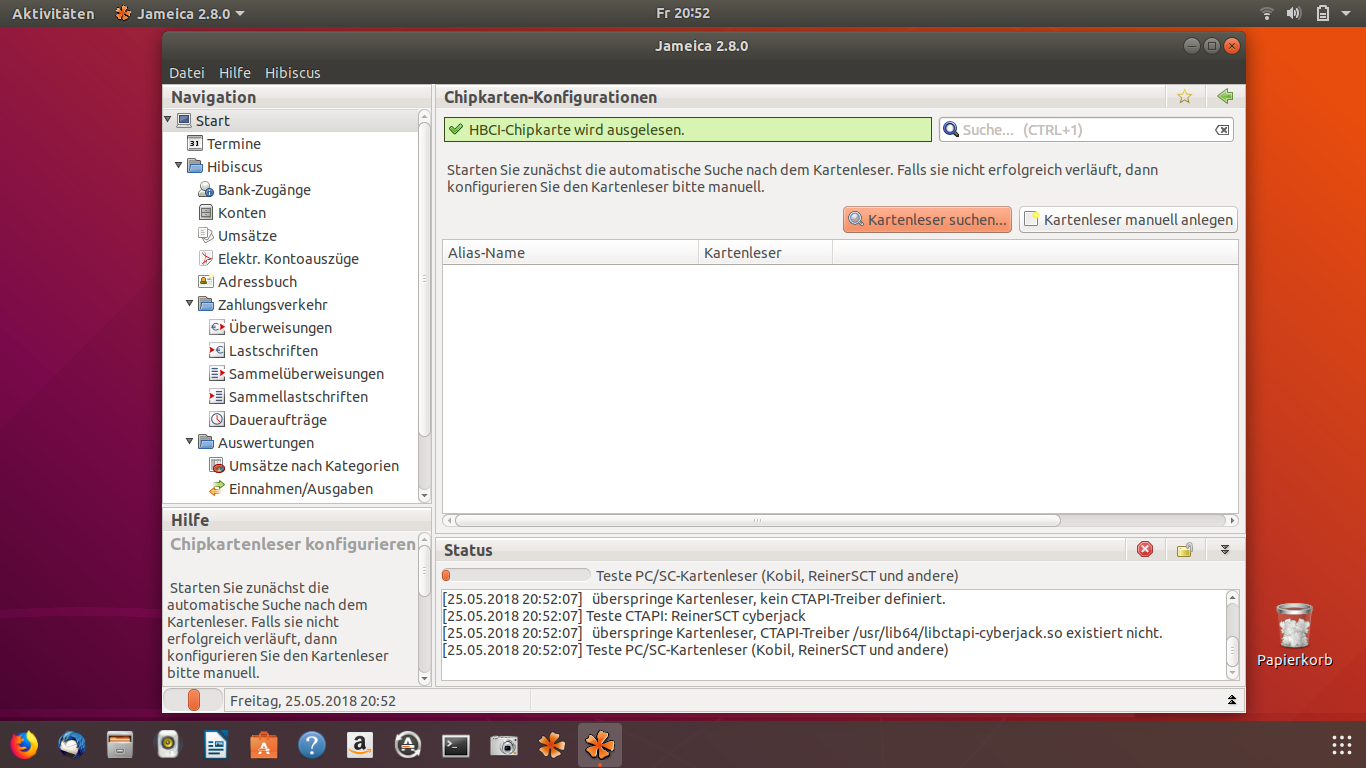Viewport: 1366px width, 768px height.
Task: Open Sammelüberweisungen entry
Action: tap(296, 374)
